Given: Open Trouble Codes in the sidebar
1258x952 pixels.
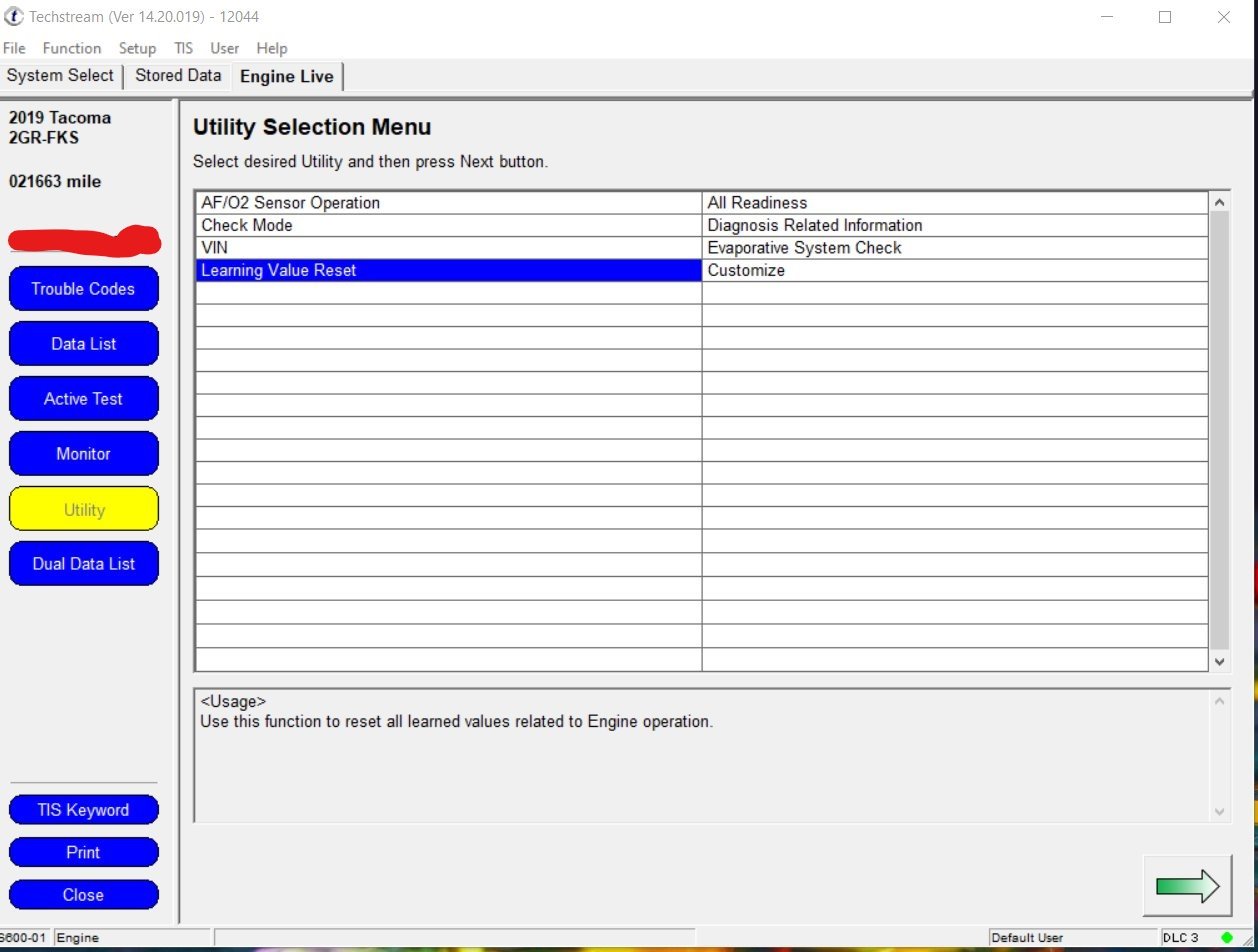Looking at the screenshot, I should 83,289.
